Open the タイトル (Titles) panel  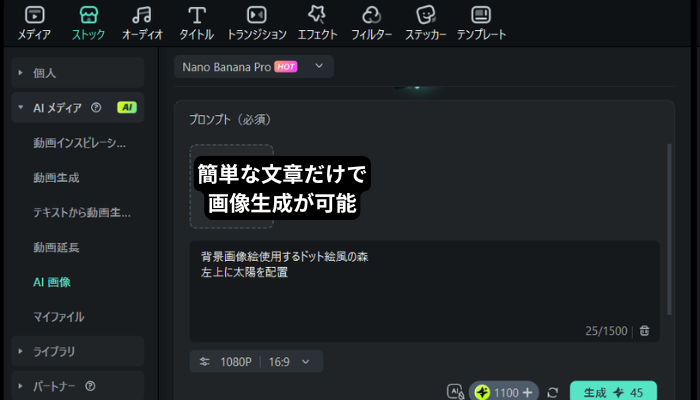197,22
